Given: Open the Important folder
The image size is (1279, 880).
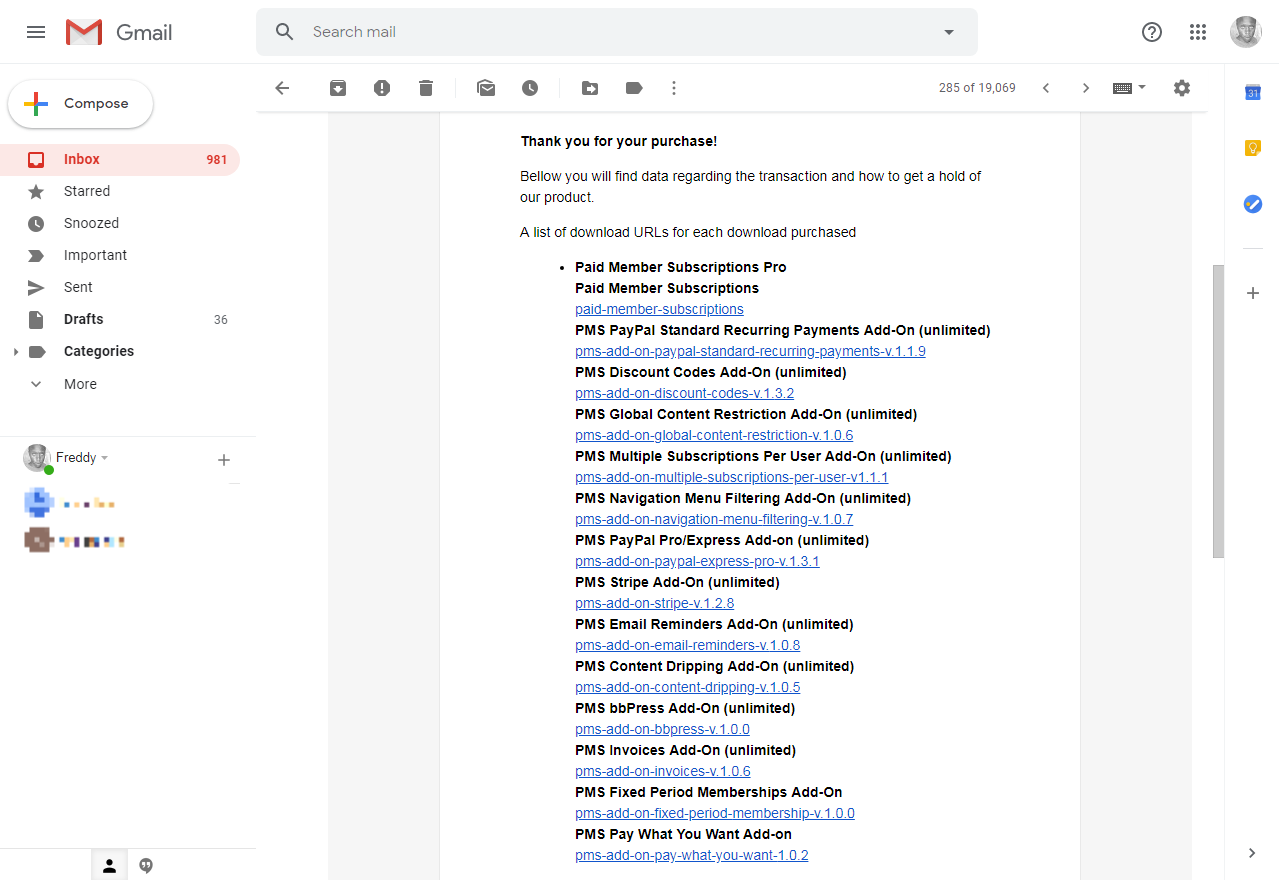Looking at the screenshot, I should [120, 255].
